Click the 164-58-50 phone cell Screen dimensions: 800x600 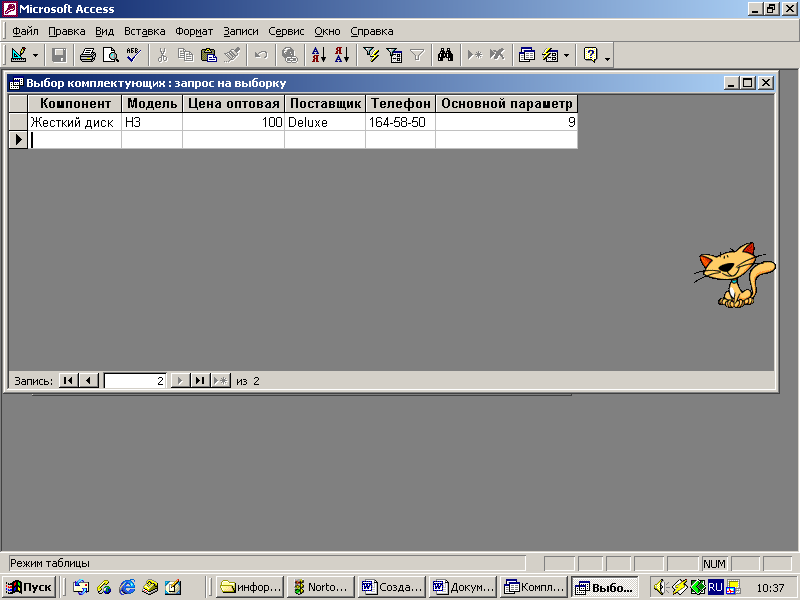coord(401,122)
